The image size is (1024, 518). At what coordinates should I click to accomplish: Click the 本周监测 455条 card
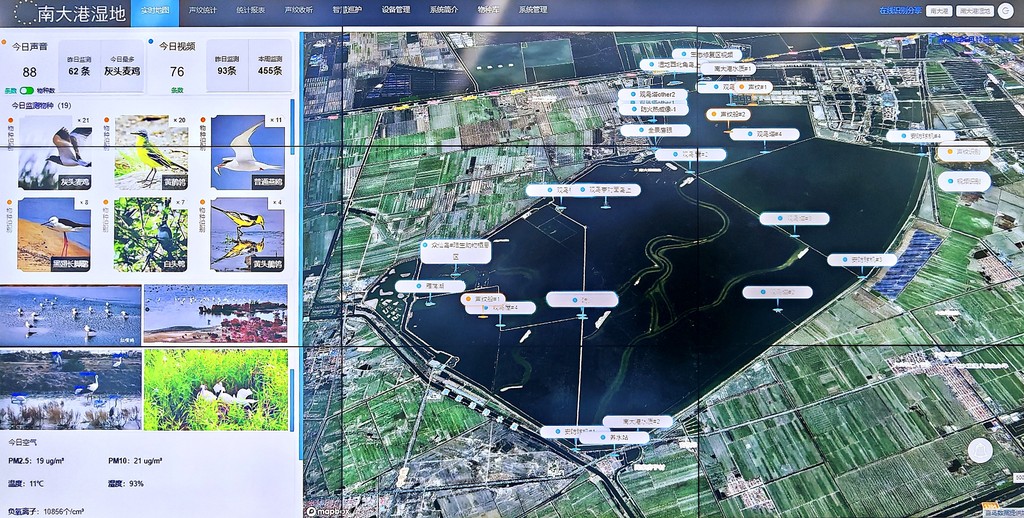pyautogui.click(x=270, y=65)
